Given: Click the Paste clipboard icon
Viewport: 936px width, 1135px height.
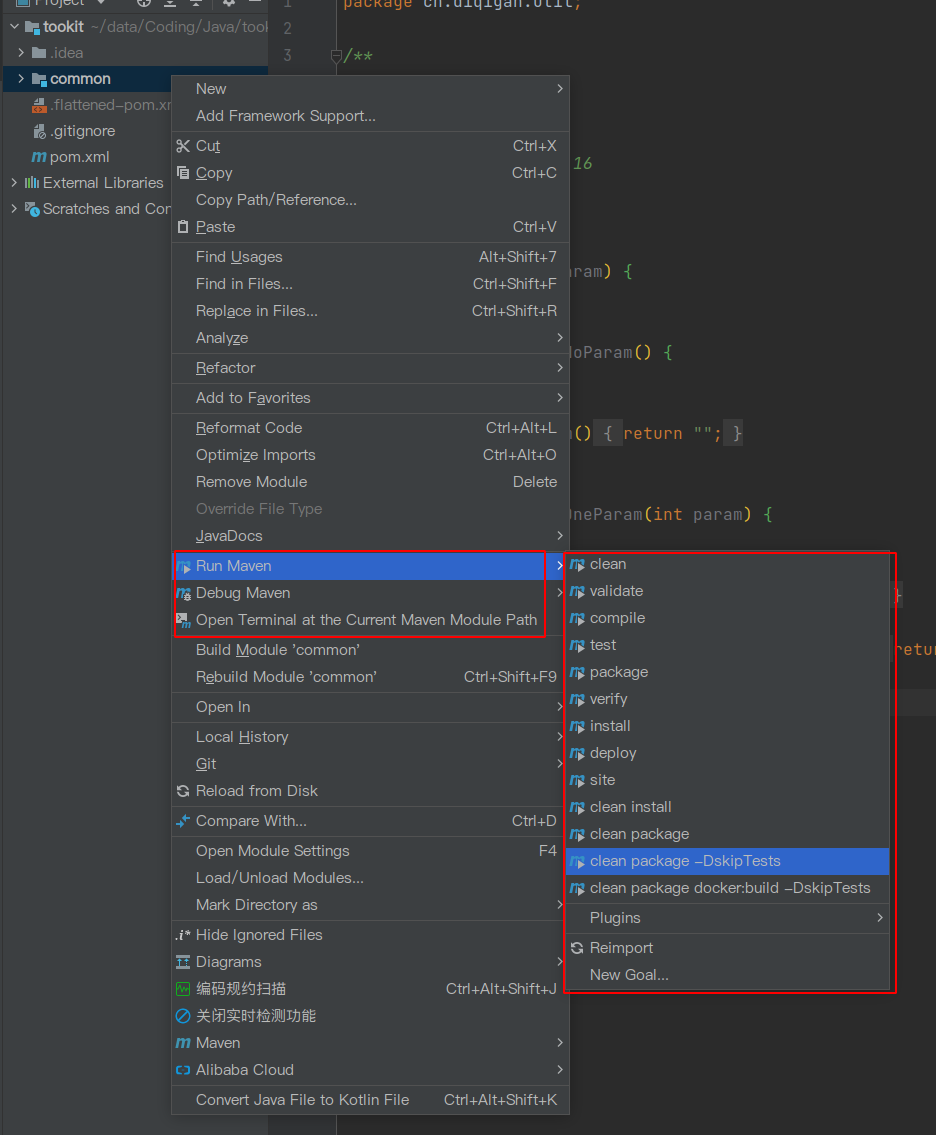Looking at the screenshot, I should click(183, 227).
